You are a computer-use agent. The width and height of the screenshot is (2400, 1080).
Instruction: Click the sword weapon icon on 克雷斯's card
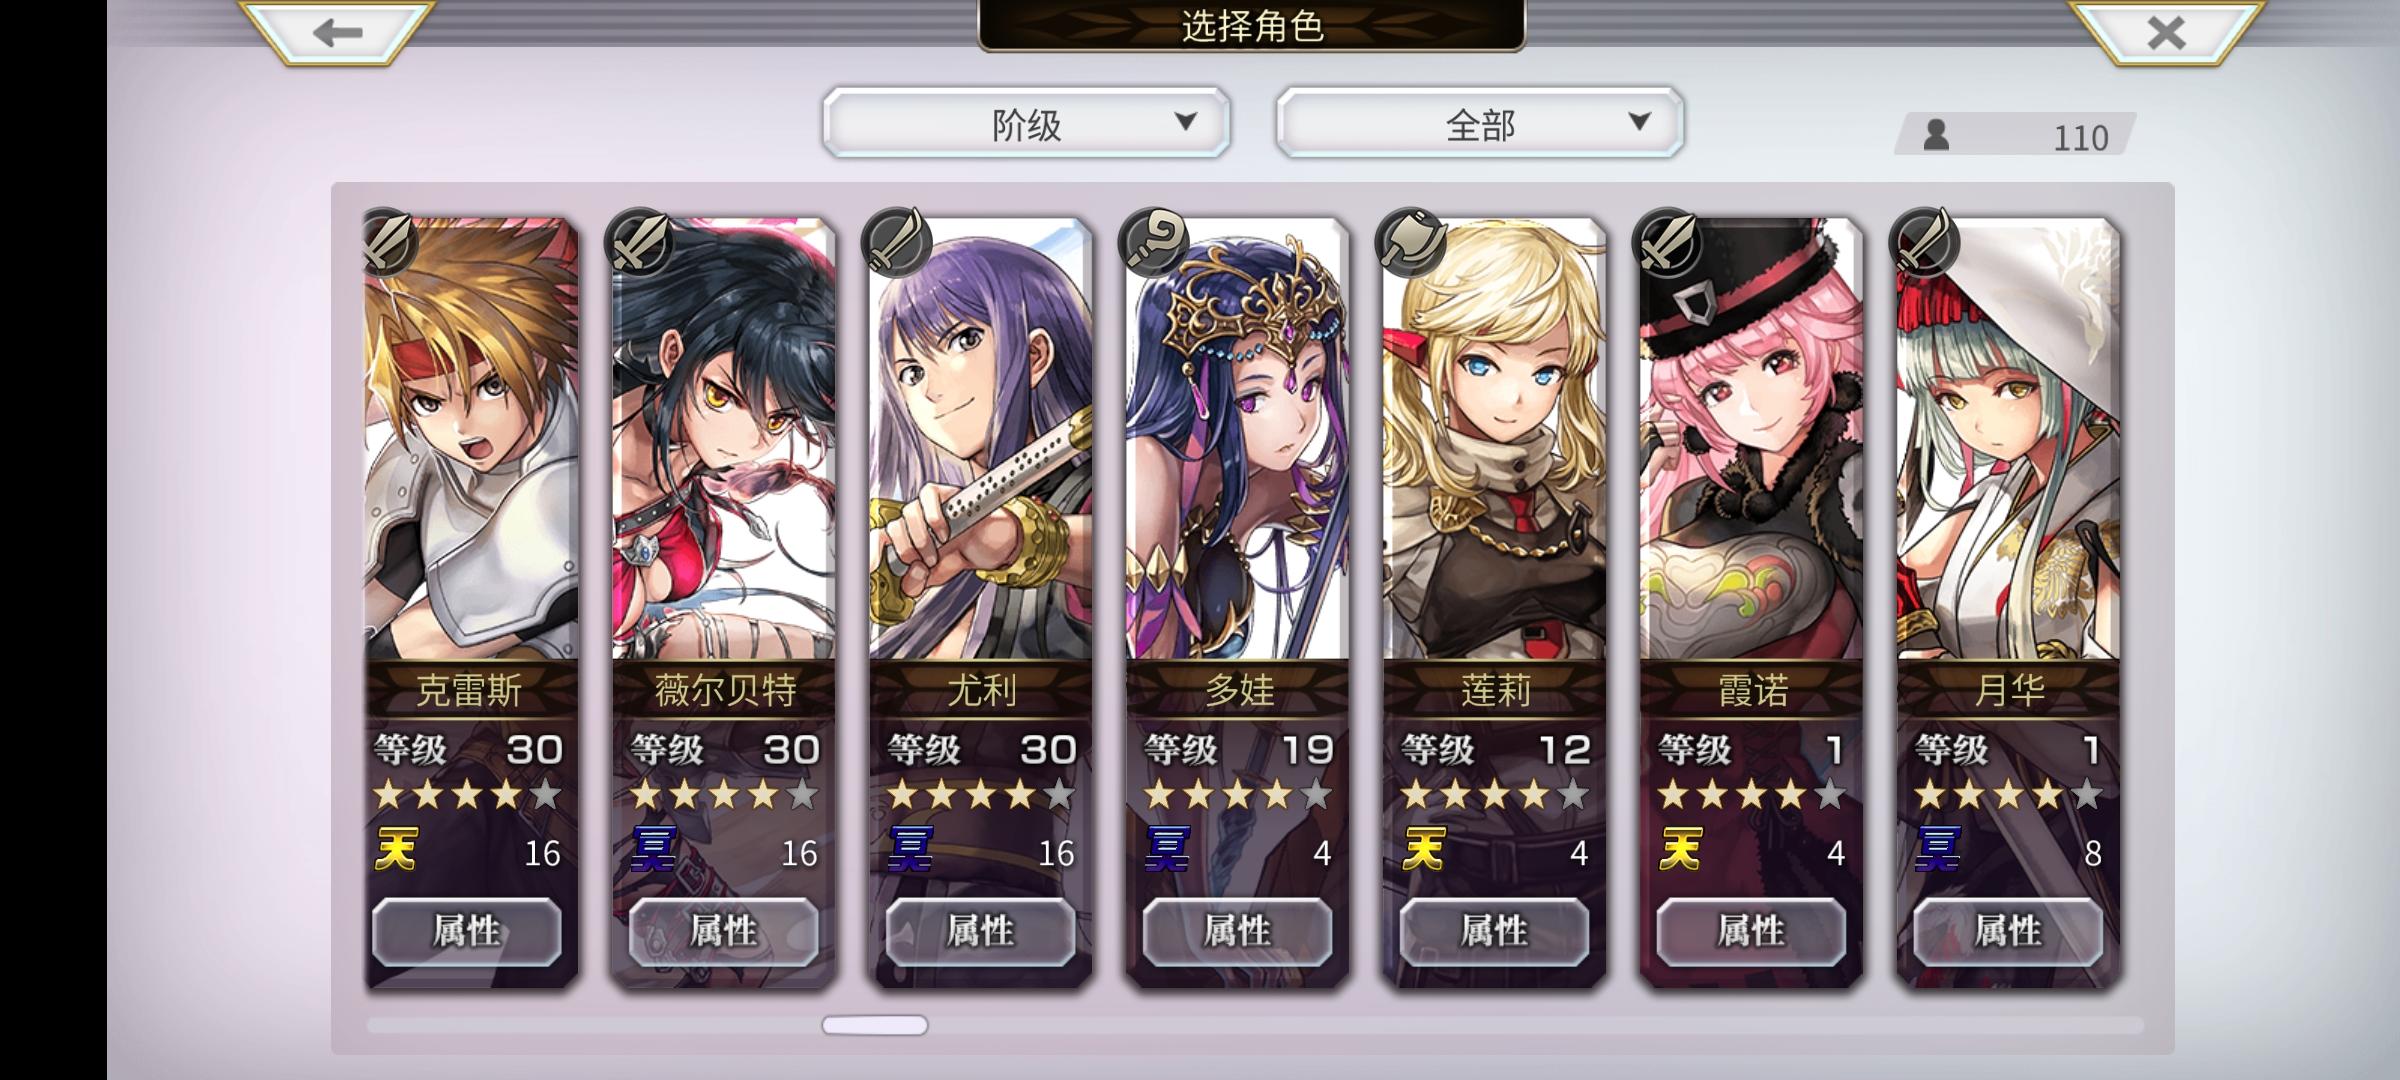click(x=389, y=243)
